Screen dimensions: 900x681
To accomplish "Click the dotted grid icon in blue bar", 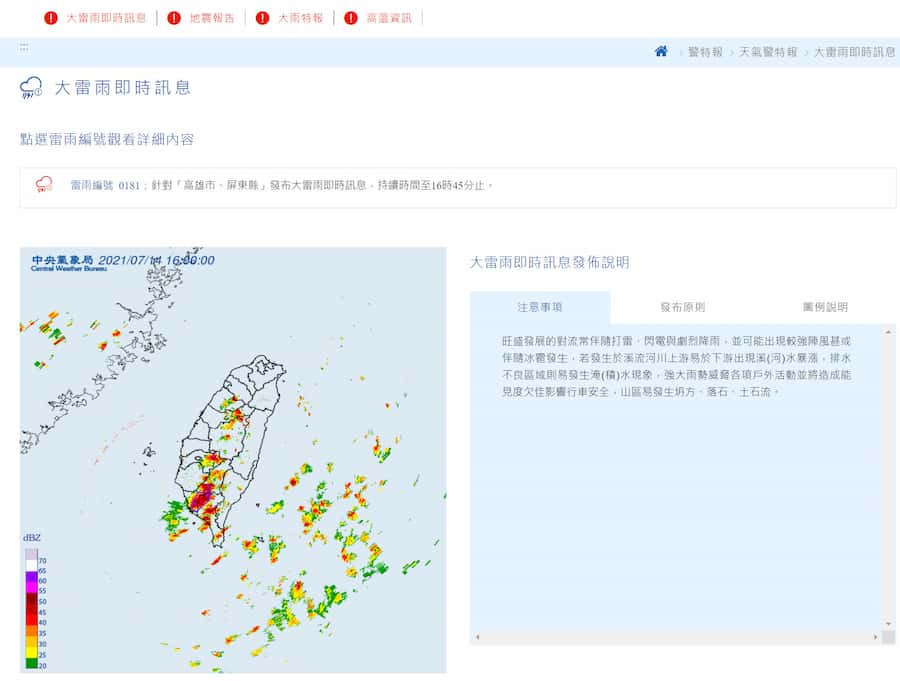I will click(x=24, y=47).
